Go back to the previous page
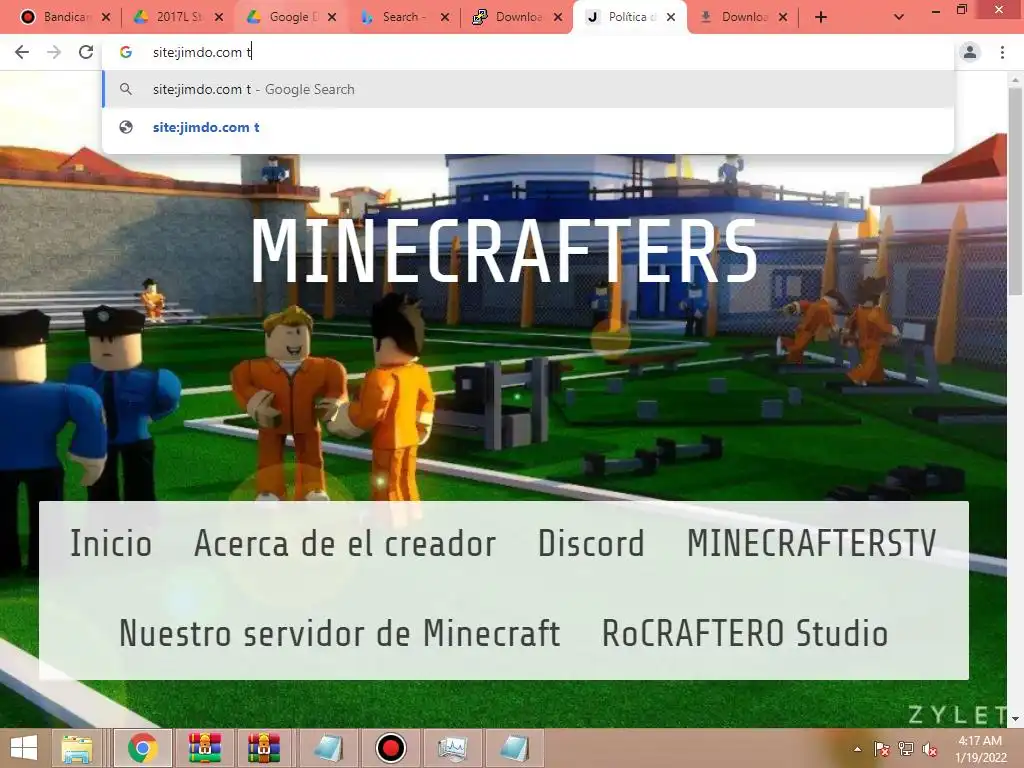1024x768 pixels. [x=22, y=52]
